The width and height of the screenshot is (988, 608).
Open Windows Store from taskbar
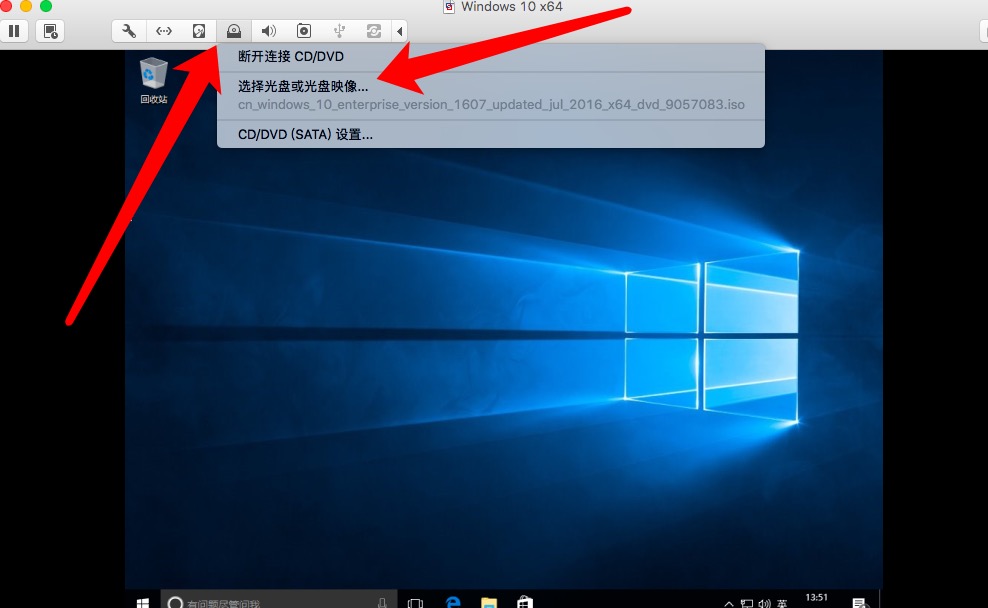525,602
